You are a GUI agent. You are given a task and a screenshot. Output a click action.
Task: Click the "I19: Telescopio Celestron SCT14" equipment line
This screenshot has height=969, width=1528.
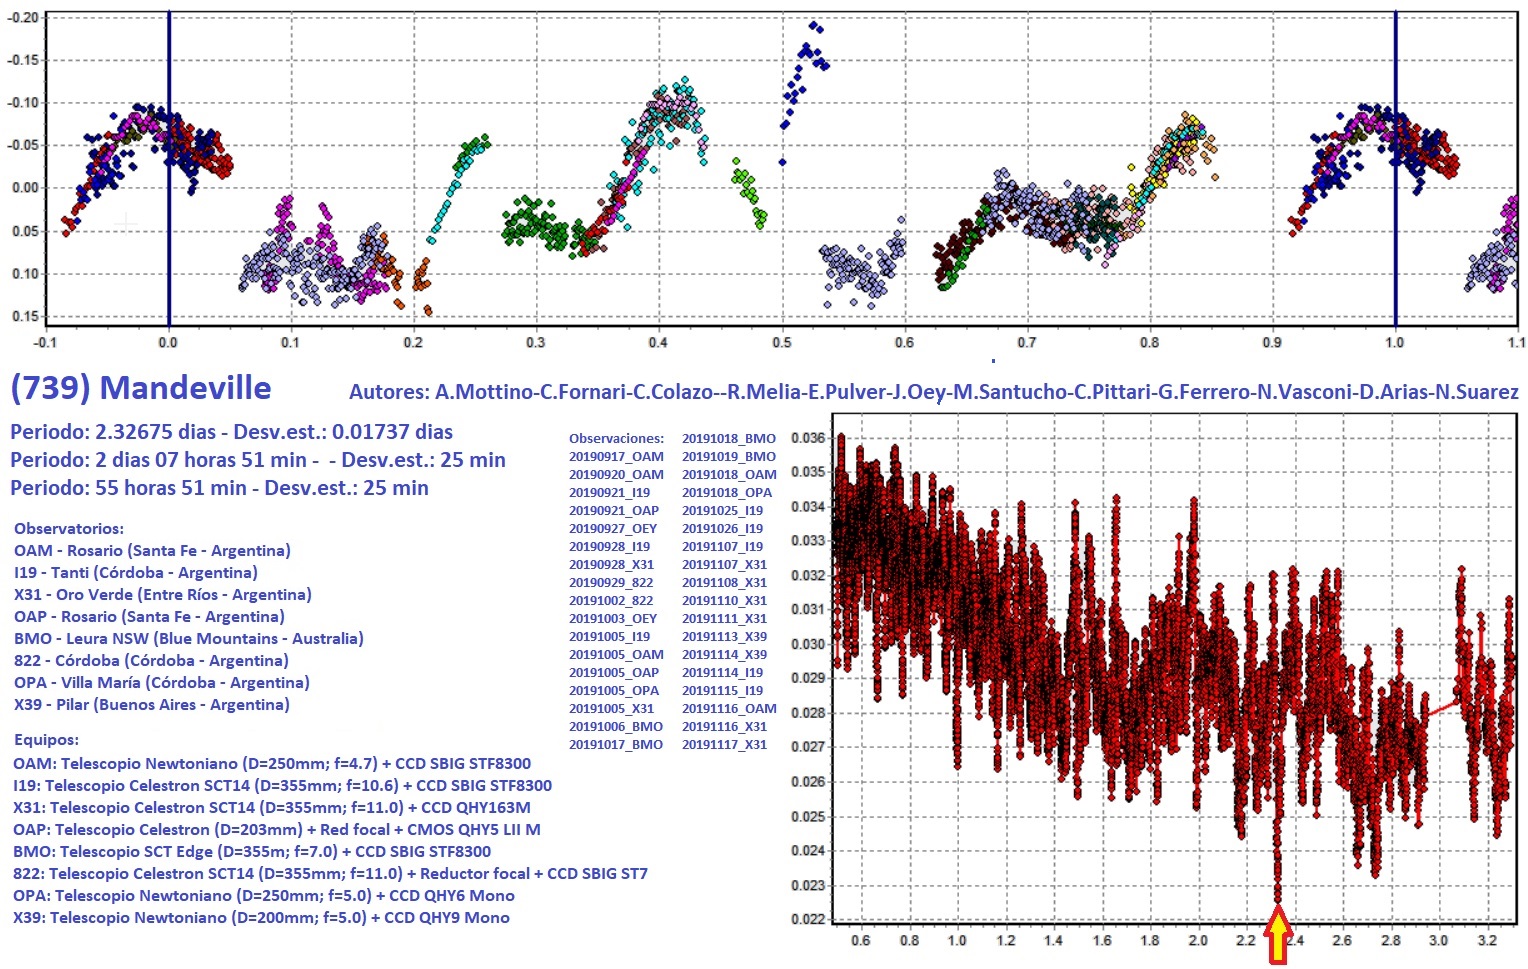click(x=282, y=785)
